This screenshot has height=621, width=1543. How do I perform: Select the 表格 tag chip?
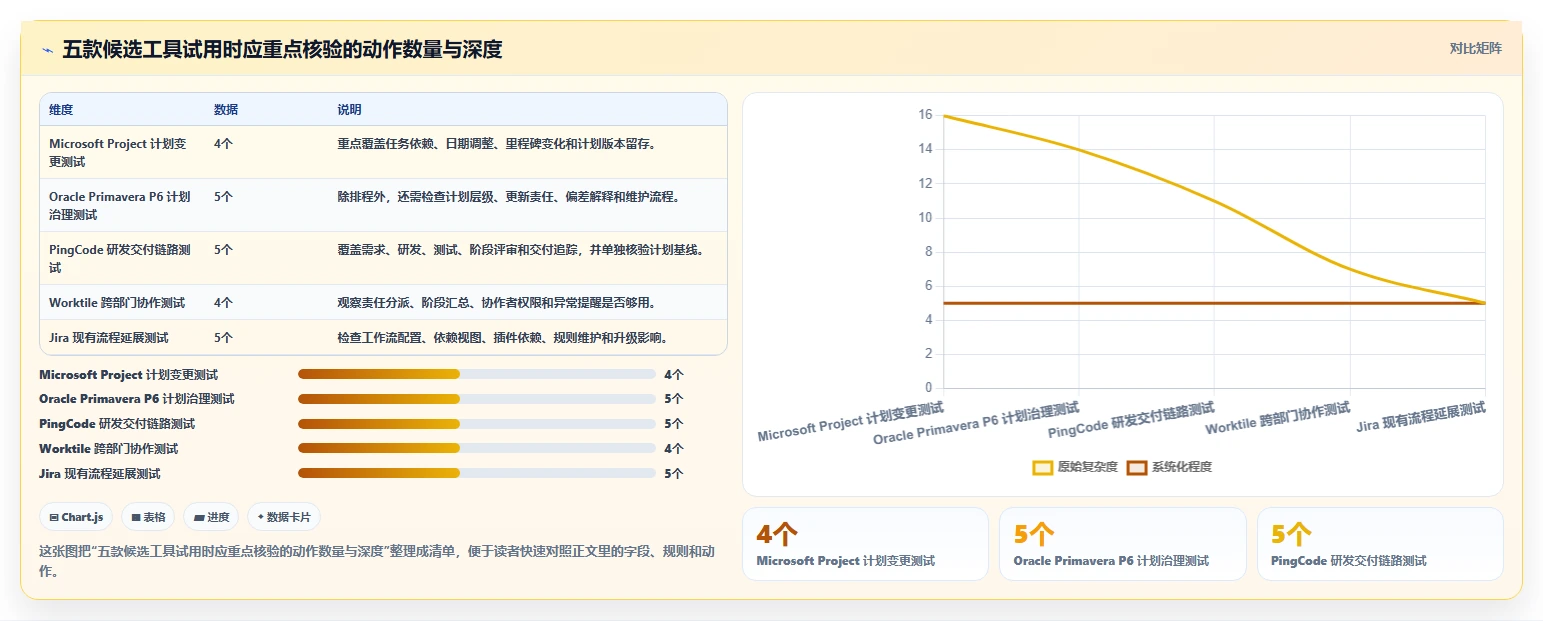[148, 517]
